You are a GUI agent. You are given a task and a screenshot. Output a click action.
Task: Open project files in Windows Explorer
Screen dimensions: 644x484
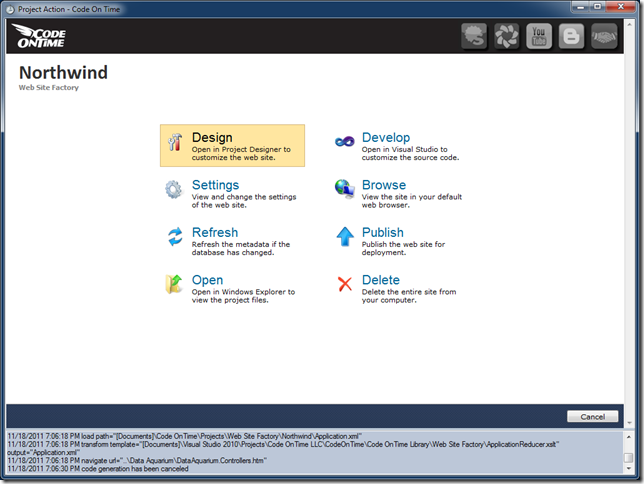tap(207, 280)
